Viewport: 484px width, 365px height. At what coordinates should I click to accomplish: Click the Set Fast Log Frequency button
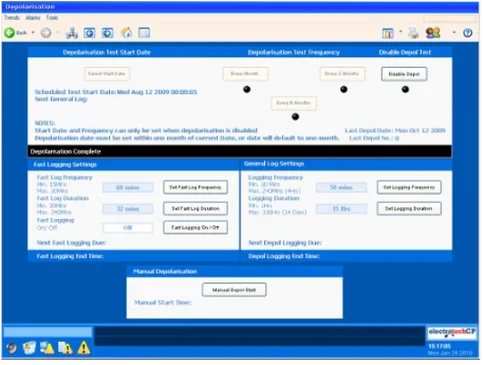195,187
